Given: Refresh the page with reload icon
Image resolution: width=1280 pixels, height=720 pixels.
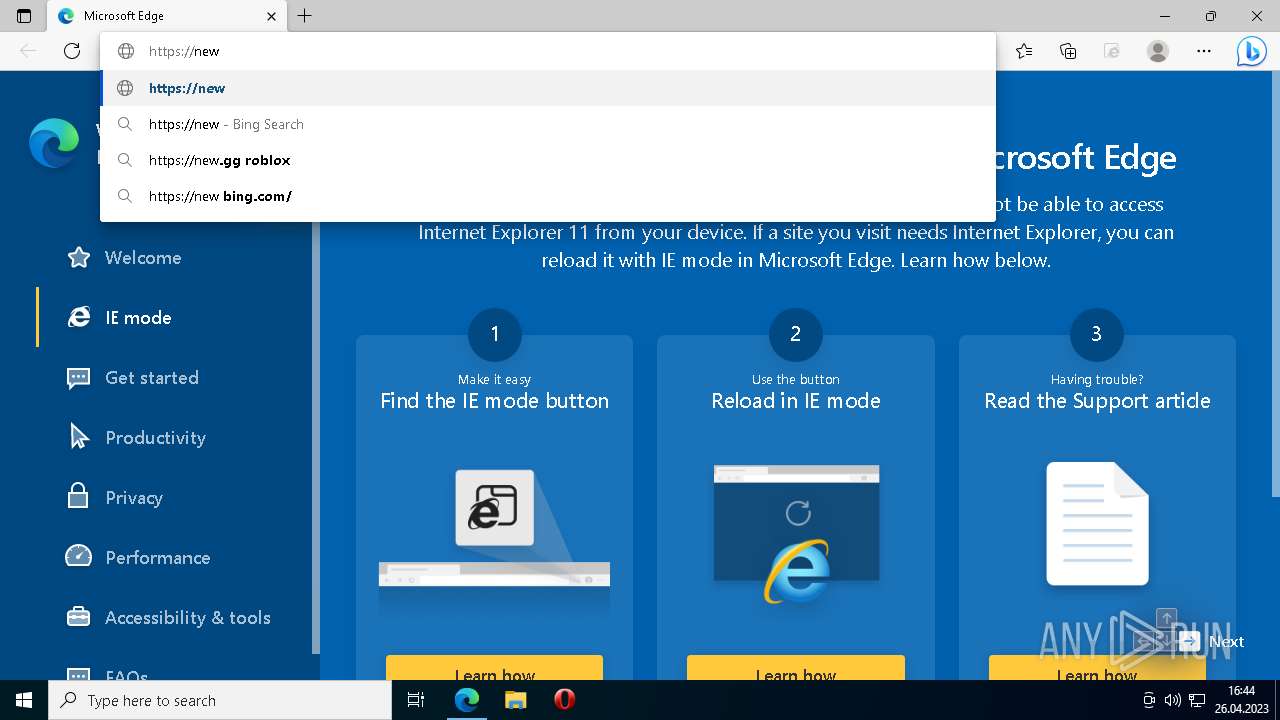Looking at the screenshot, I should tap(72, 51).
